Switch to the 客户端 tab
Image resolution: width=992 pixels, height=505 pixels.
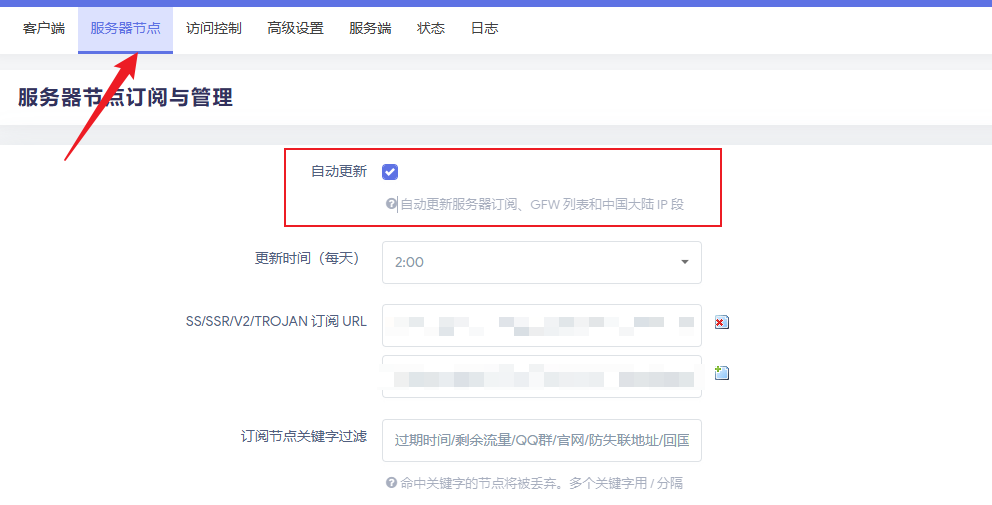click(44, 29)
